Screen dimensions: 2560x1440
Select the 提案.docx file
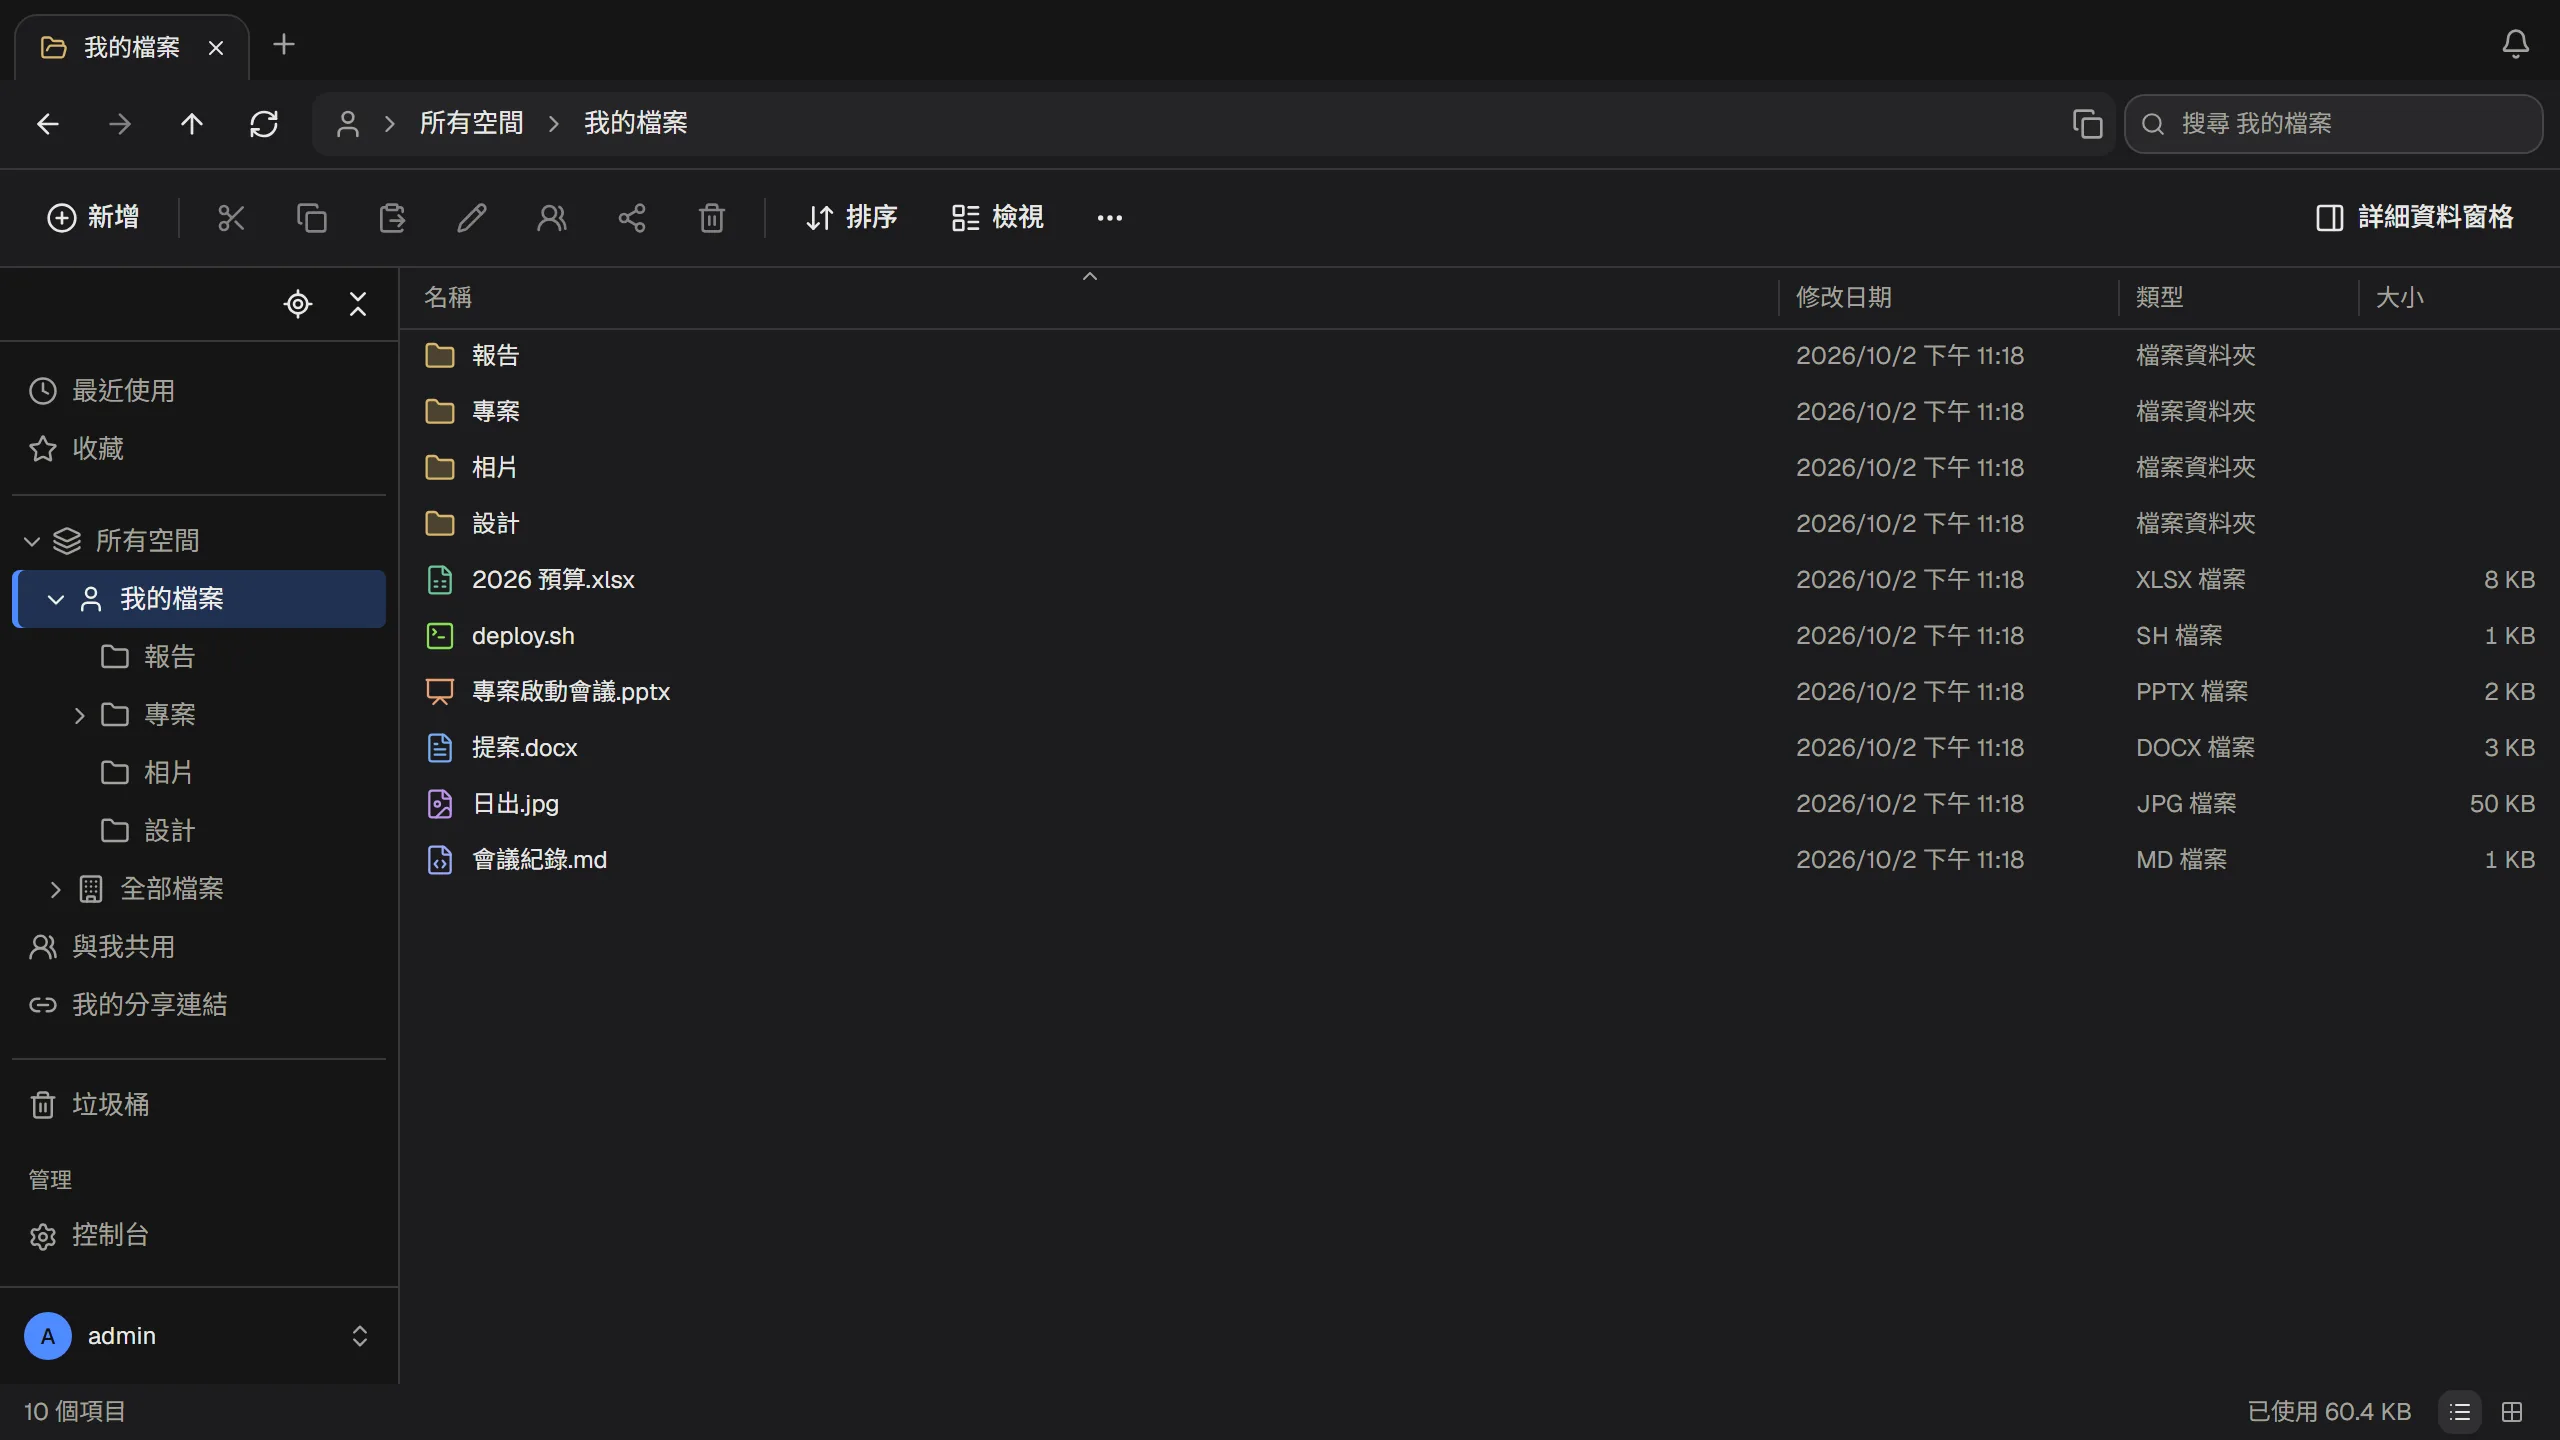click(x=1479, y=748)
